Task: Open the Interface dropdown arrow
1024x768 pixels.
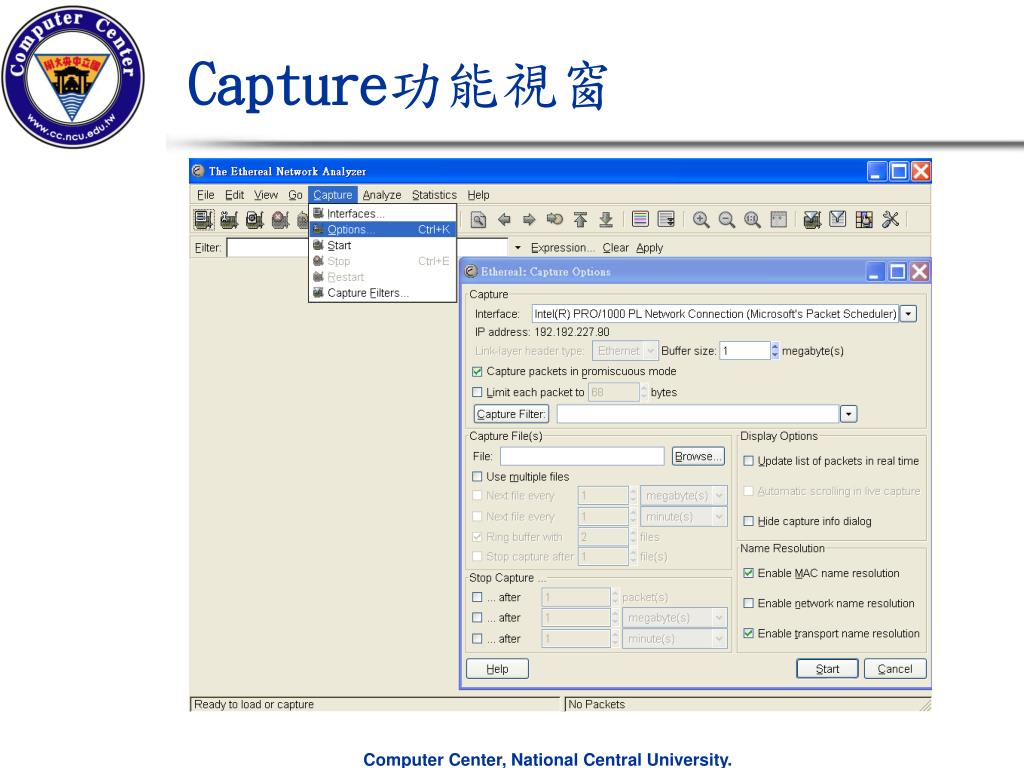Action: (x=908, y=314)
